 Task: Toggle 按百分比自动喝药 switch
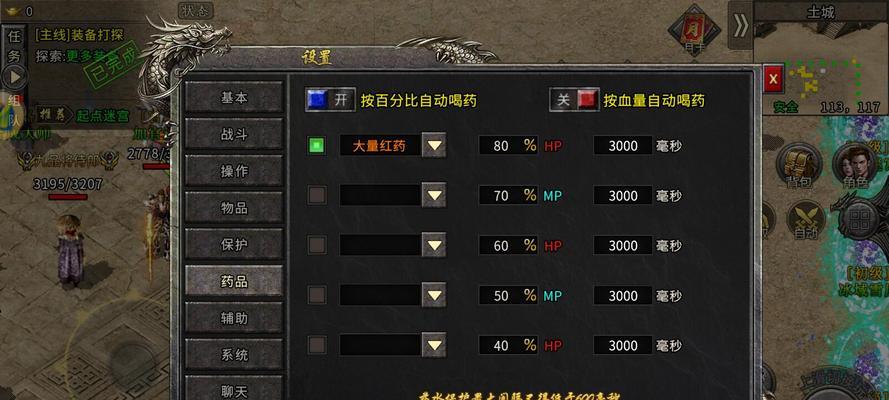(330, 100)
